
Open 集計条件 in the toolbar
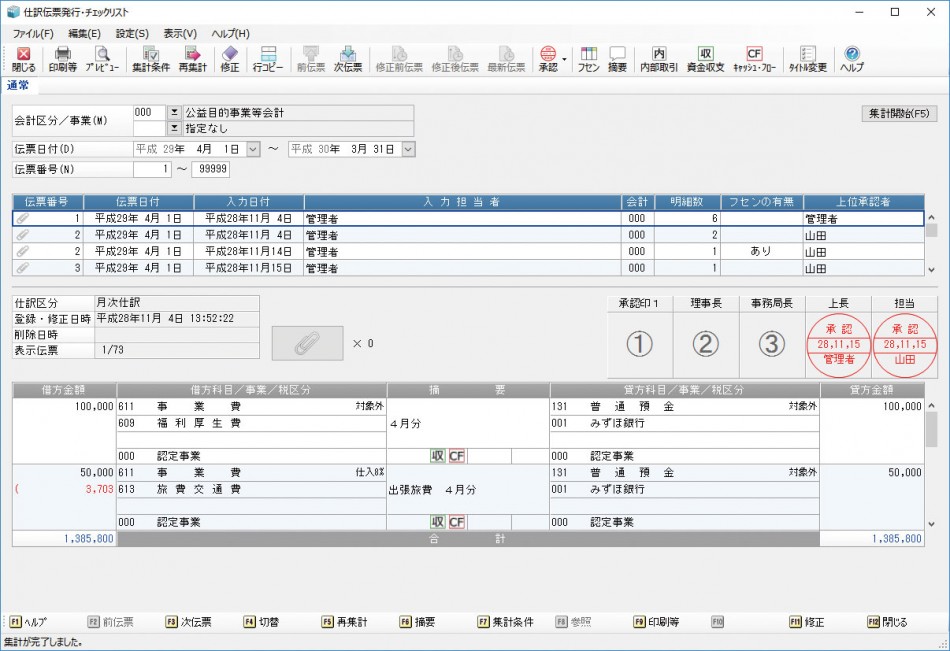coord(151,58)
